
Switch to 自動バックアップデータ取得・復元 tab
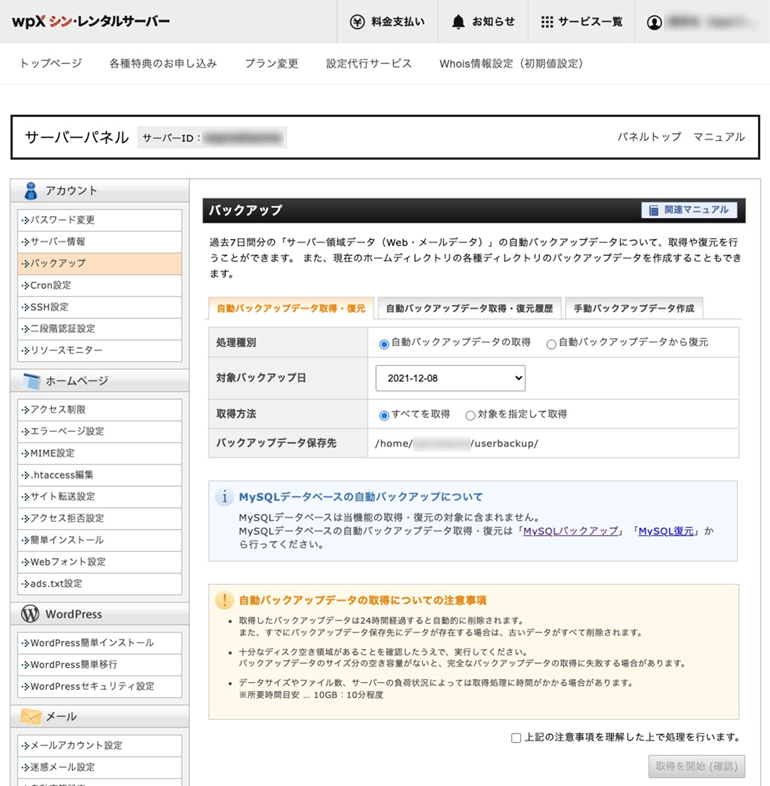pos(291,308)
